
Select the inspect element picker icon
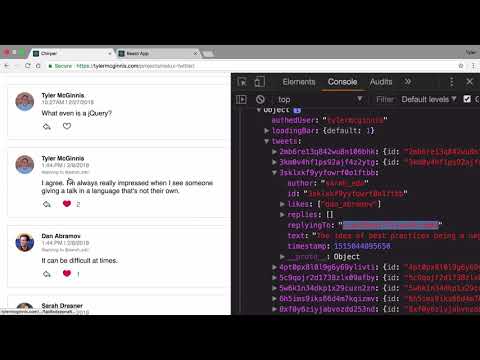point(242,82)
